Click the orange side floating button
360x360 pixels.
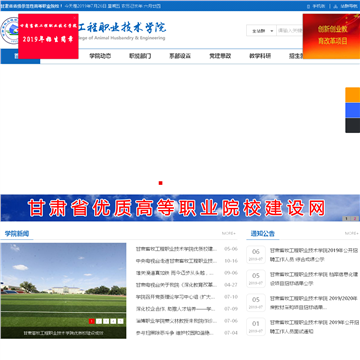[353, 95]
